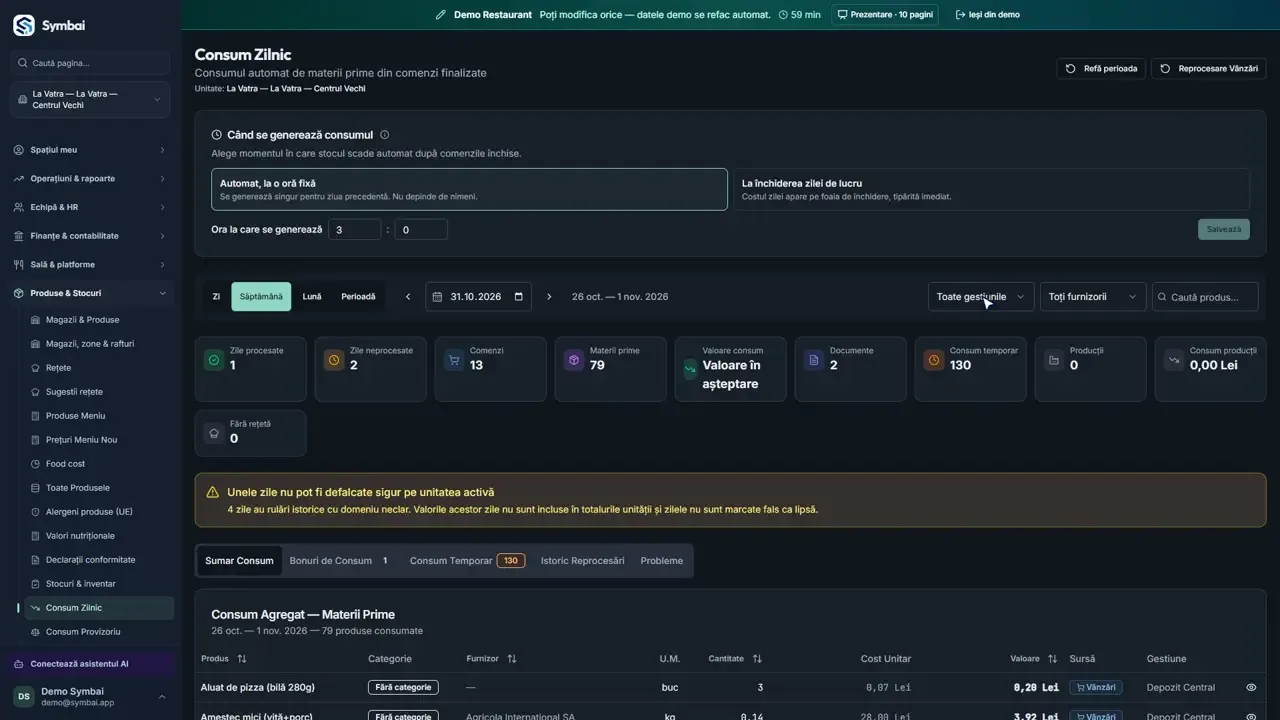Select Automat, la o oră fixă option
The width and height of the screenshot is (1280, 720).
coord(469,189)
